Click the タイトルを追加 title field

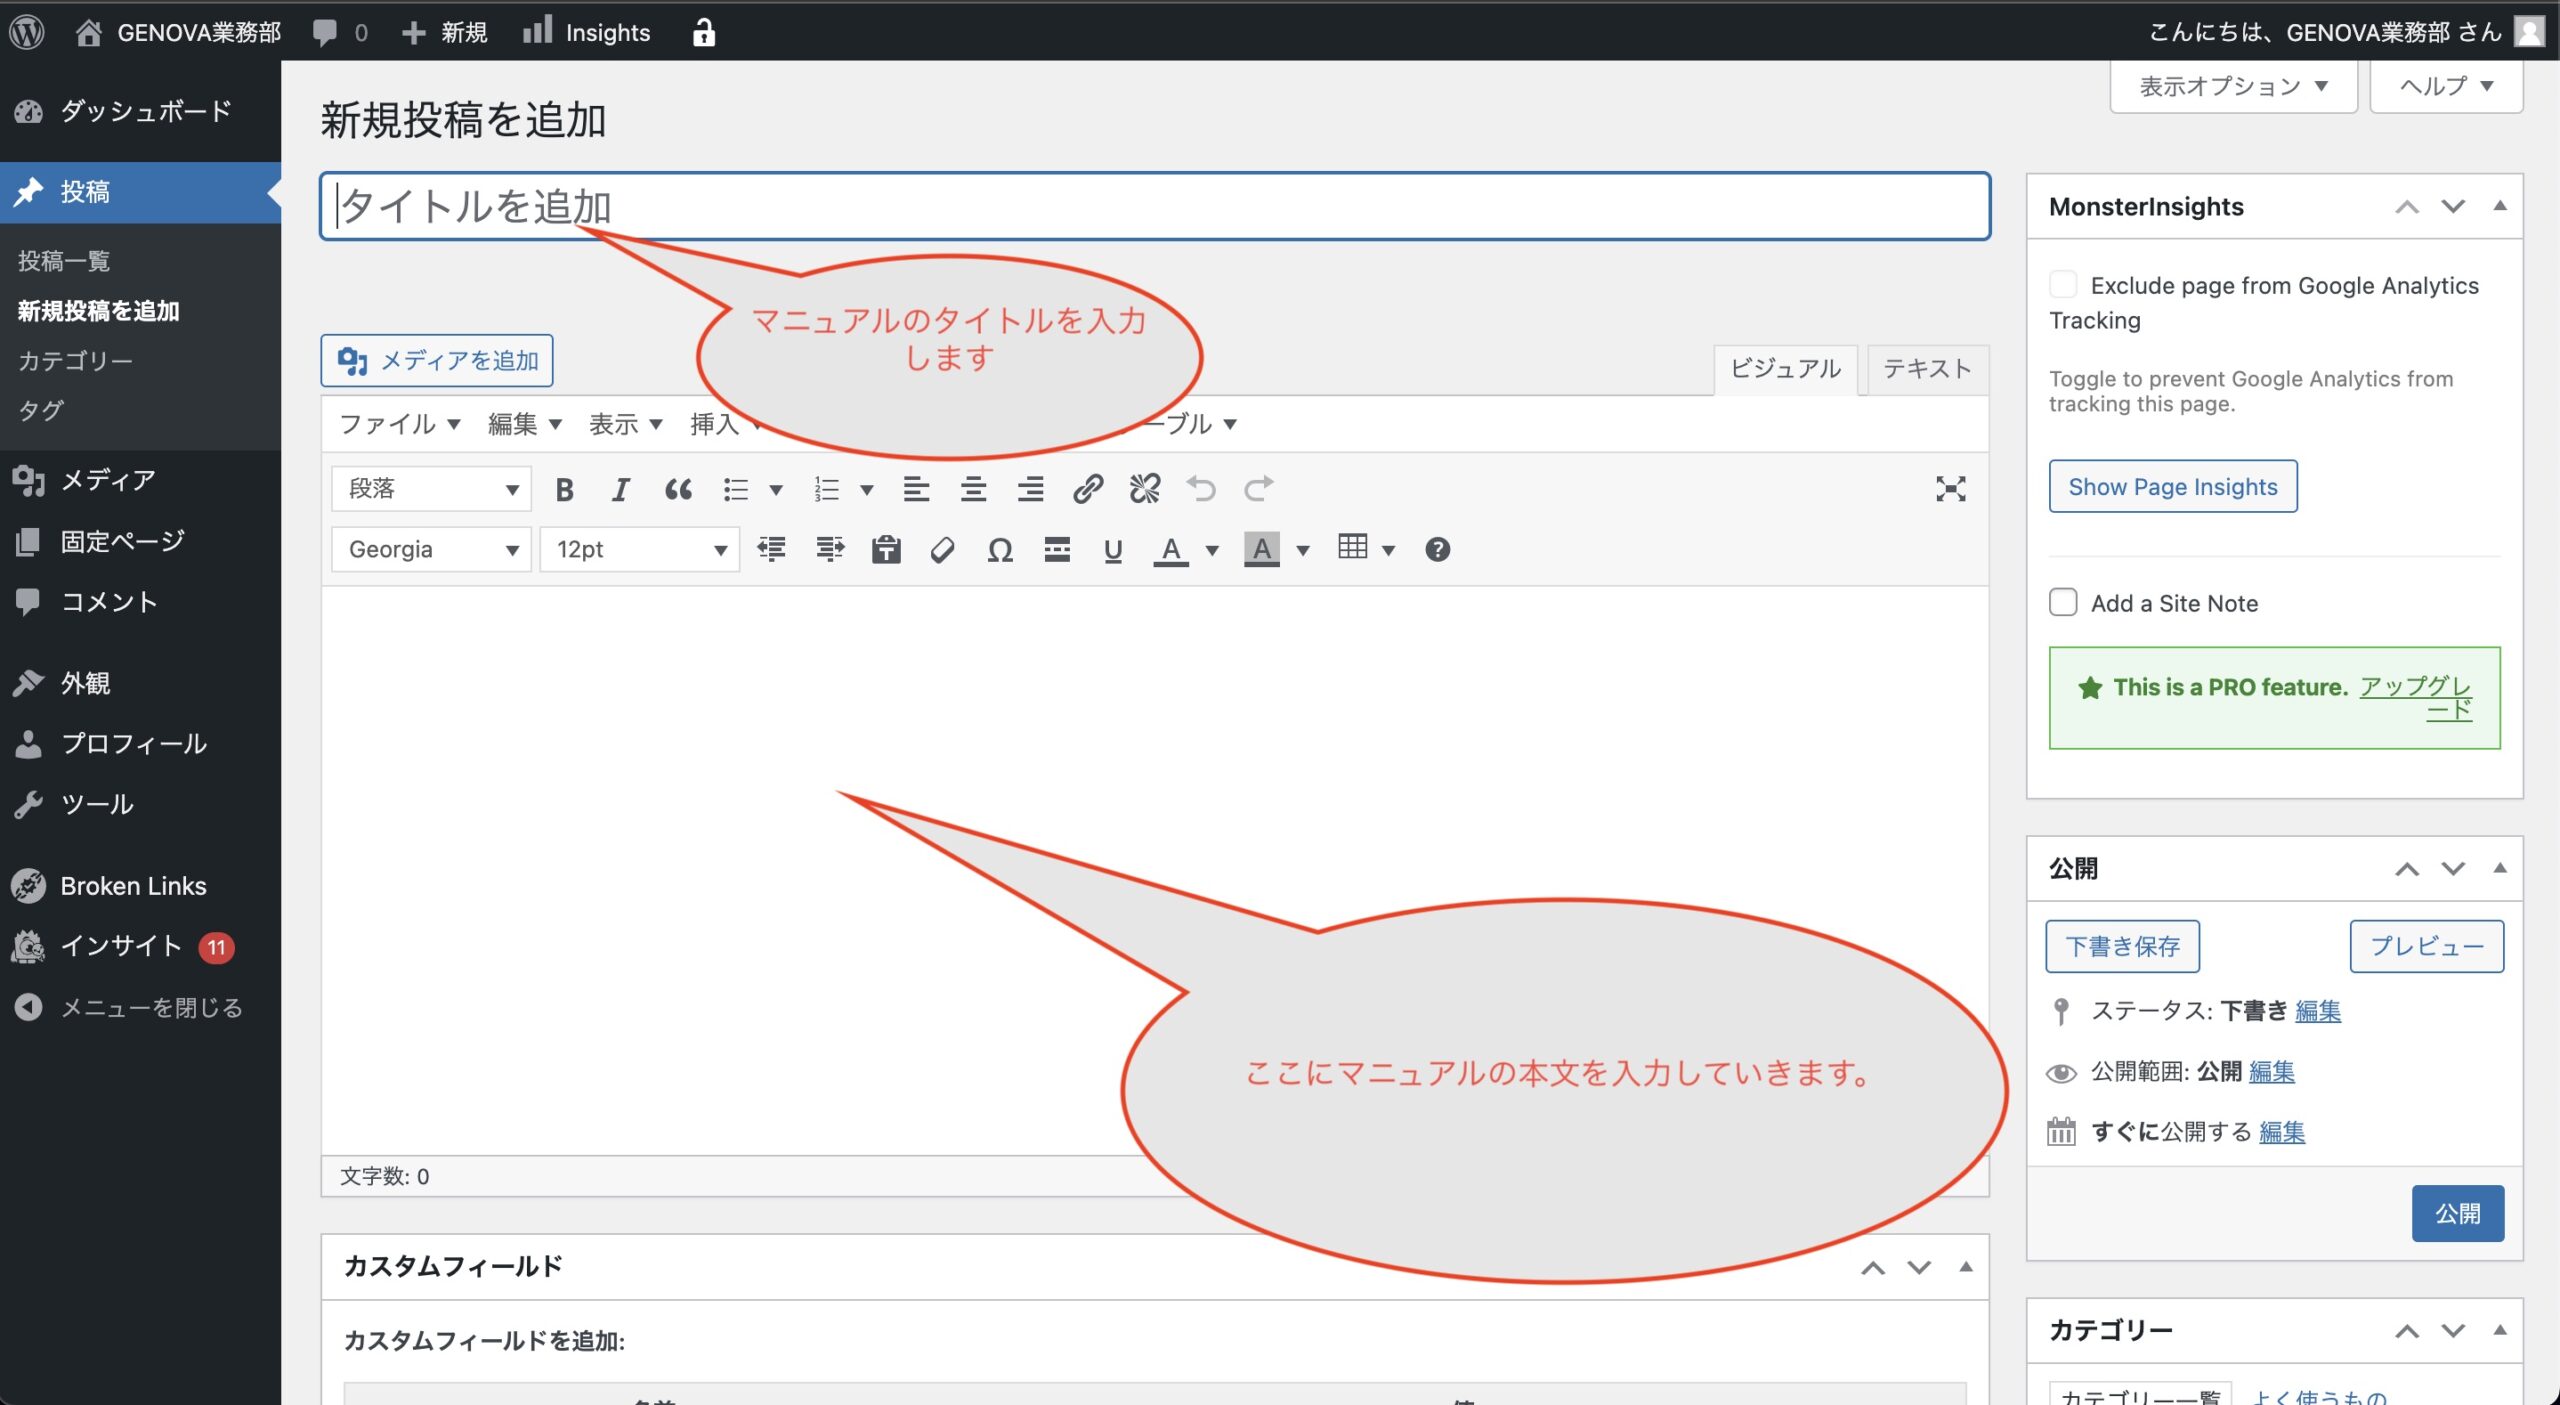tap(1154, 206)
